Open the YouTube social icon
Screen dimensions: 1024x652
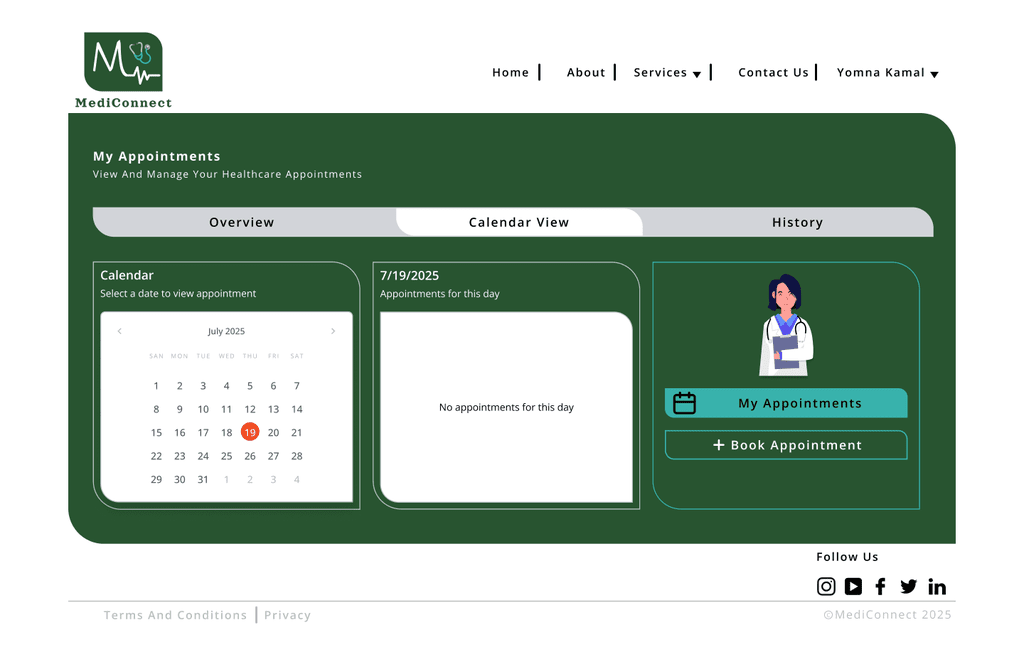[853, 586]
